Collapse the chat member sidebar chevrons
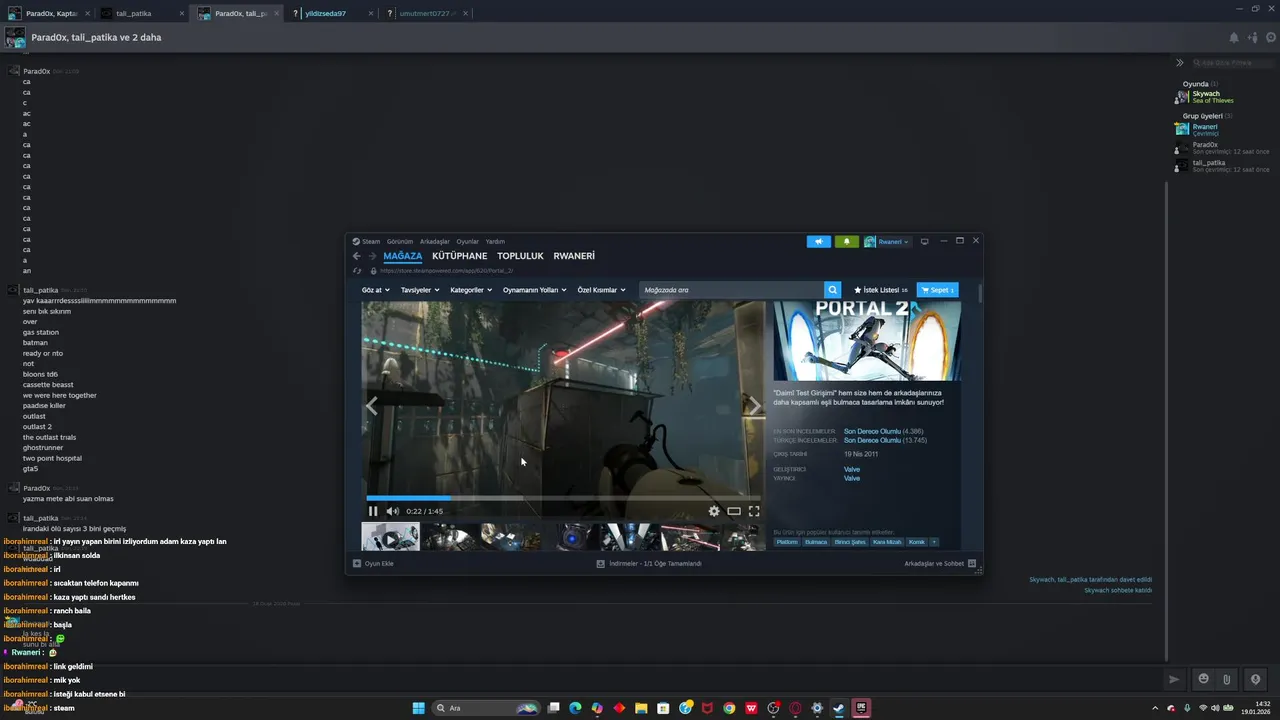Viewport: 1280px width, 720px height. (1180, 62)
